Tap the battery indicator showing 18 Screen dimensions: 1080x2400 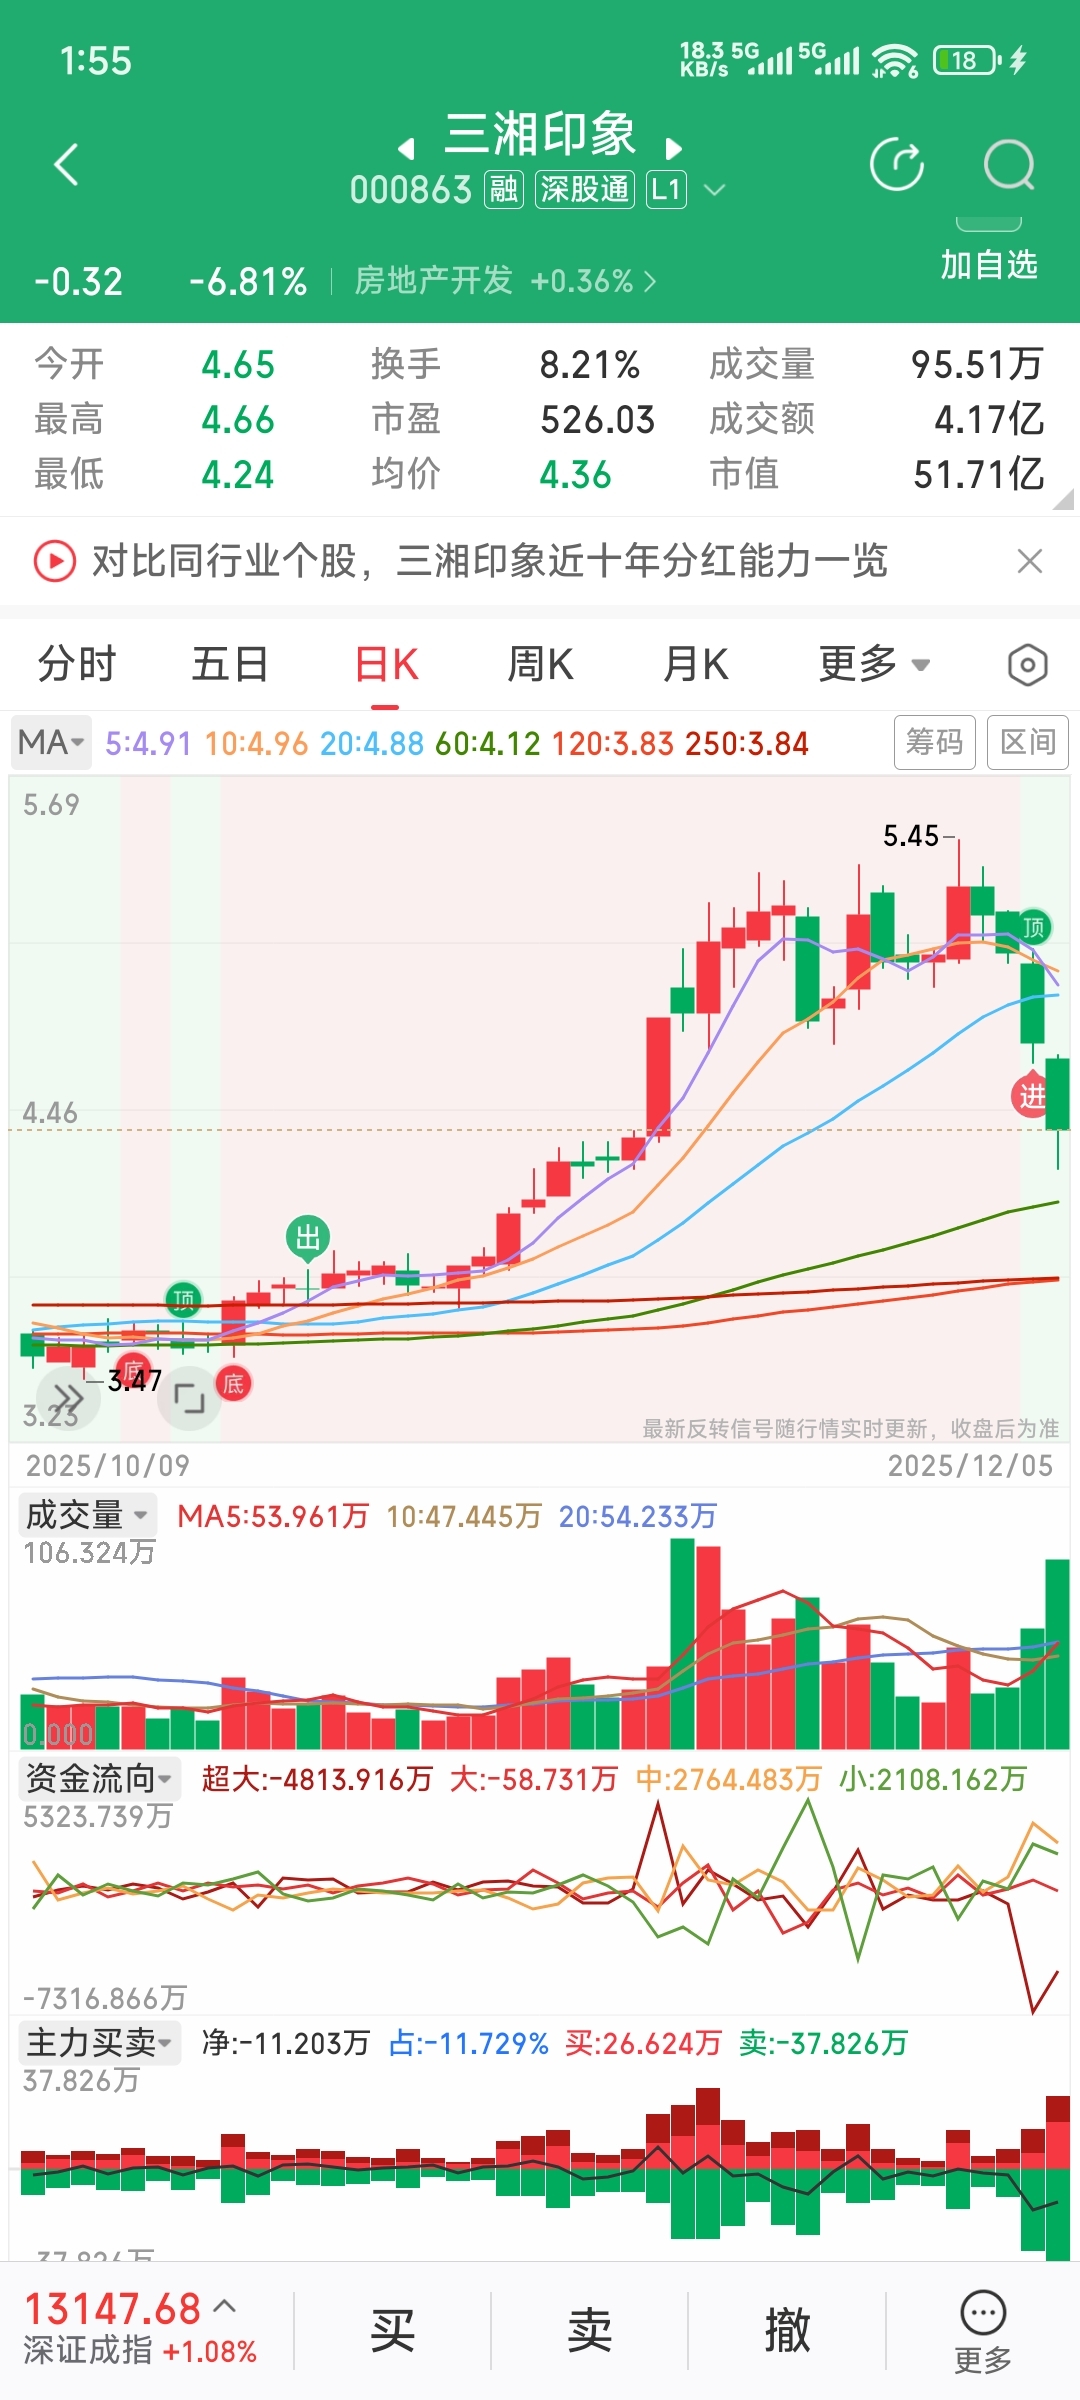coord(966,61)
